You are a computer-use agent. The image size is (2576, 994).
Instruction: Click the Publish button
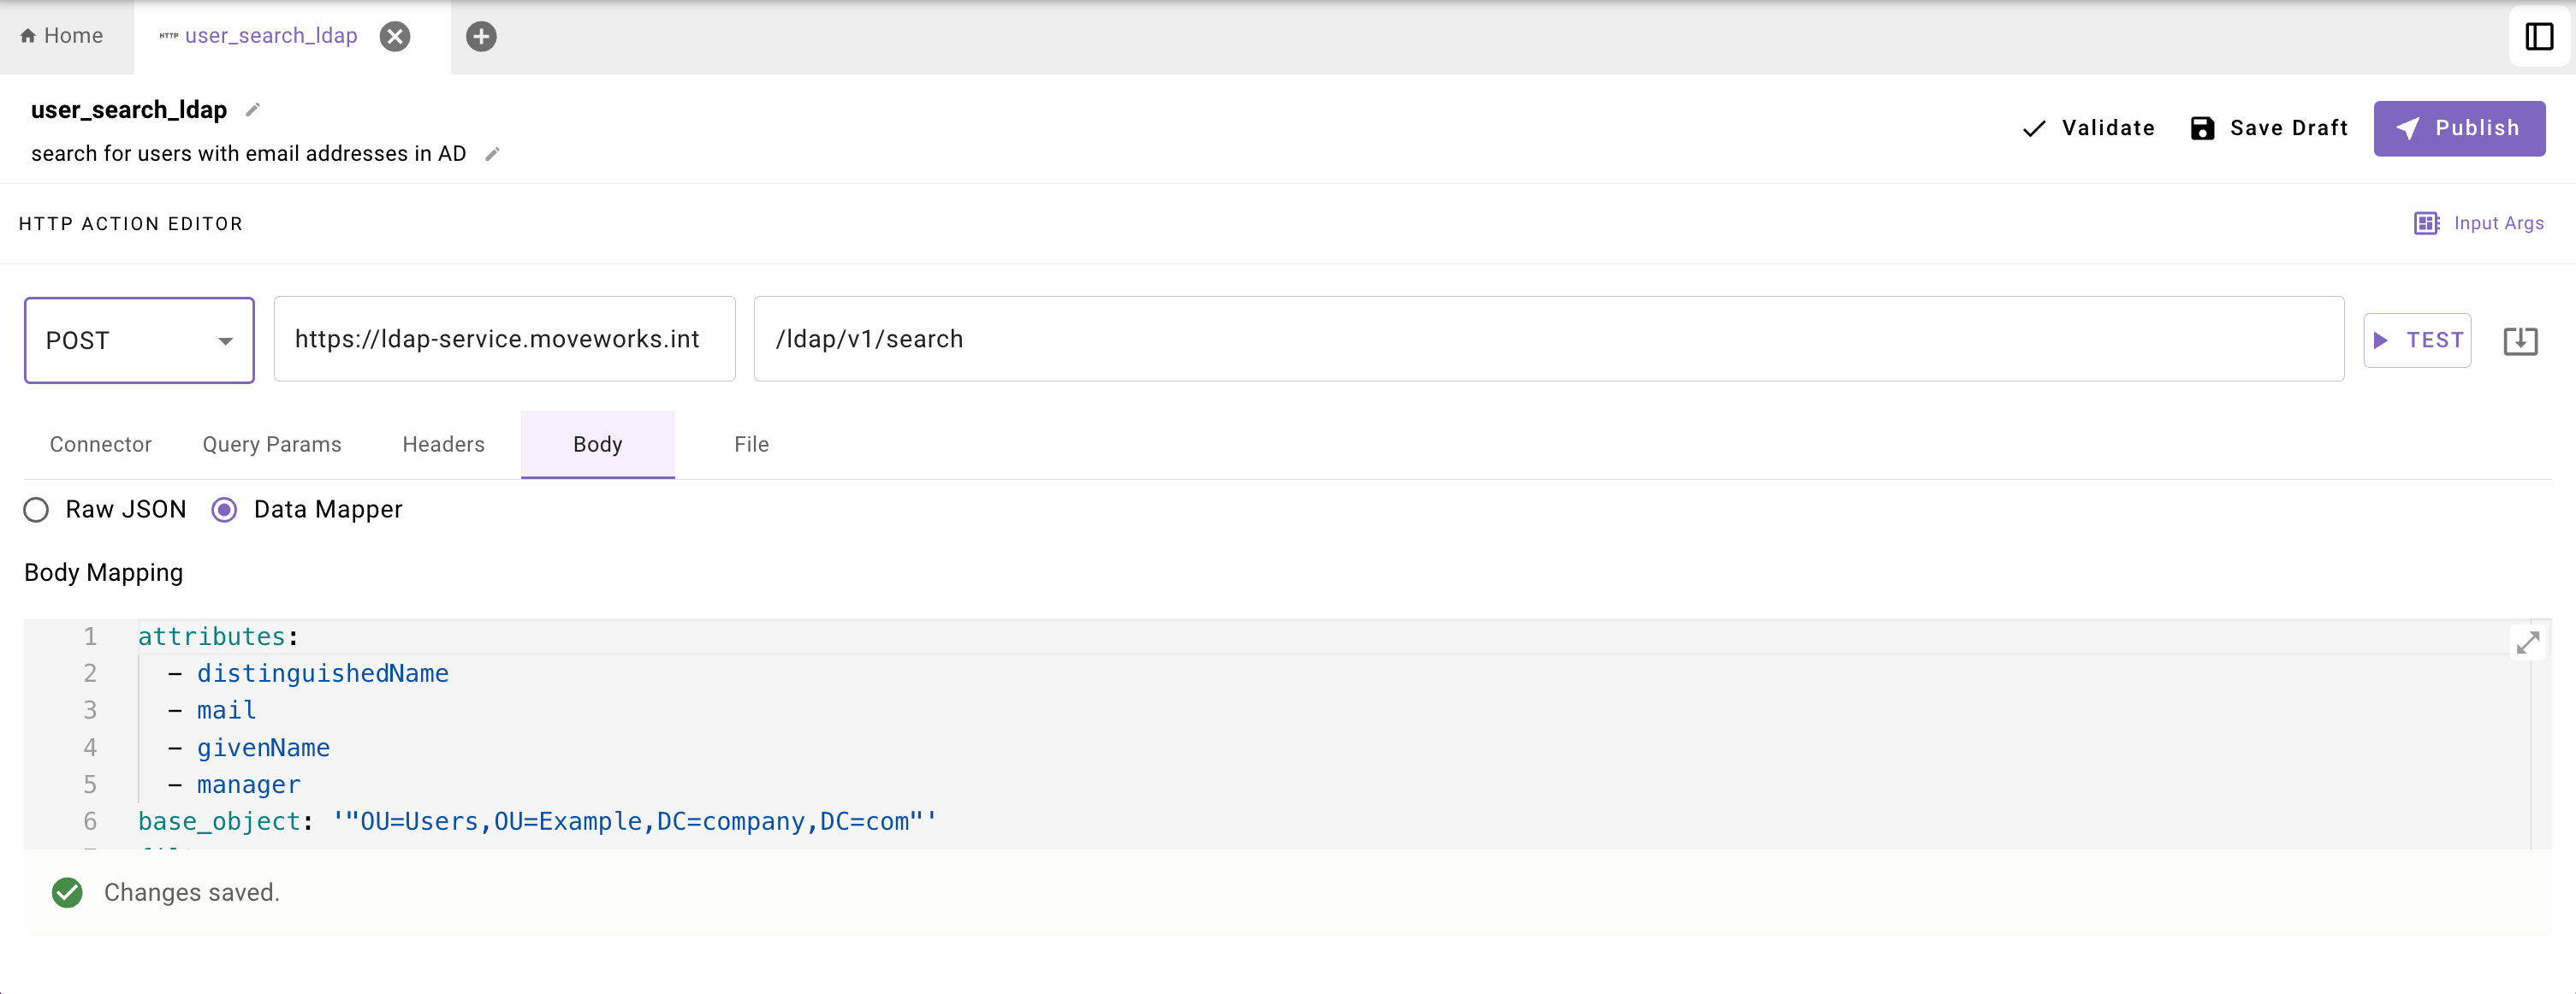[x=2458, y=128]
